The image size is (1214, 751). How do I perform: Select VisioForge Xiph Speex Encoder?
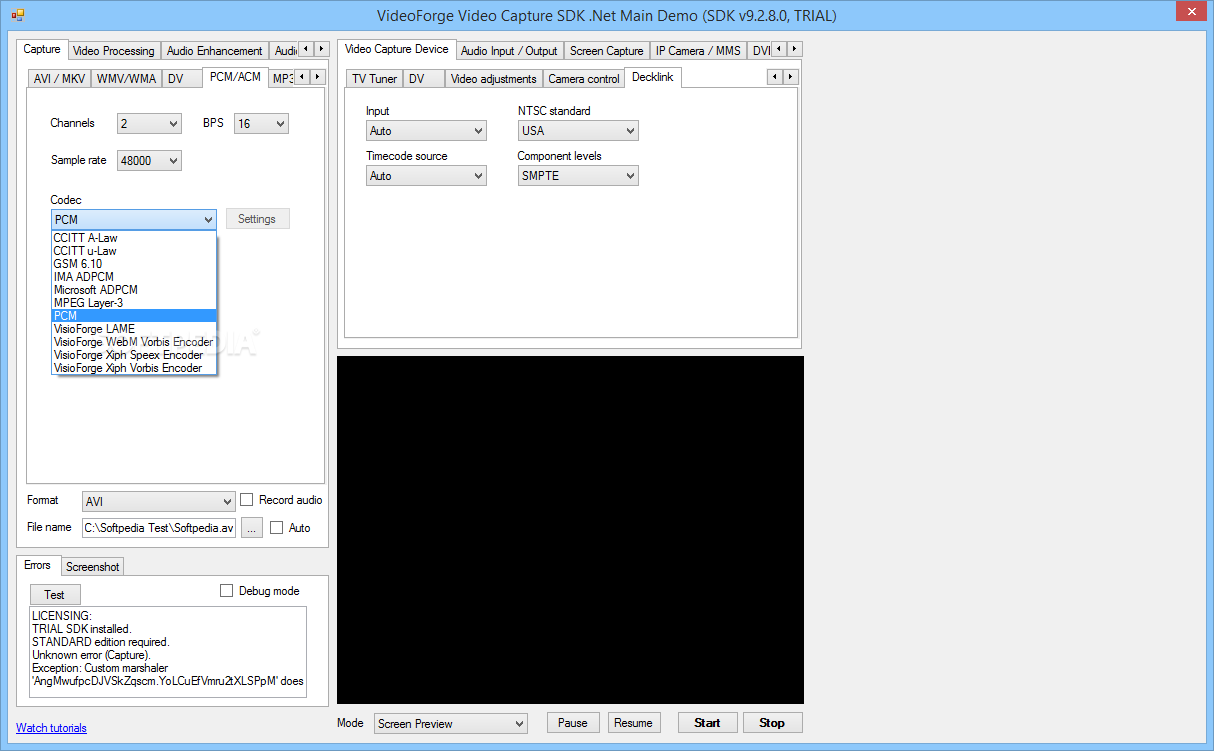pyautogui.click(x=134, y=355)
